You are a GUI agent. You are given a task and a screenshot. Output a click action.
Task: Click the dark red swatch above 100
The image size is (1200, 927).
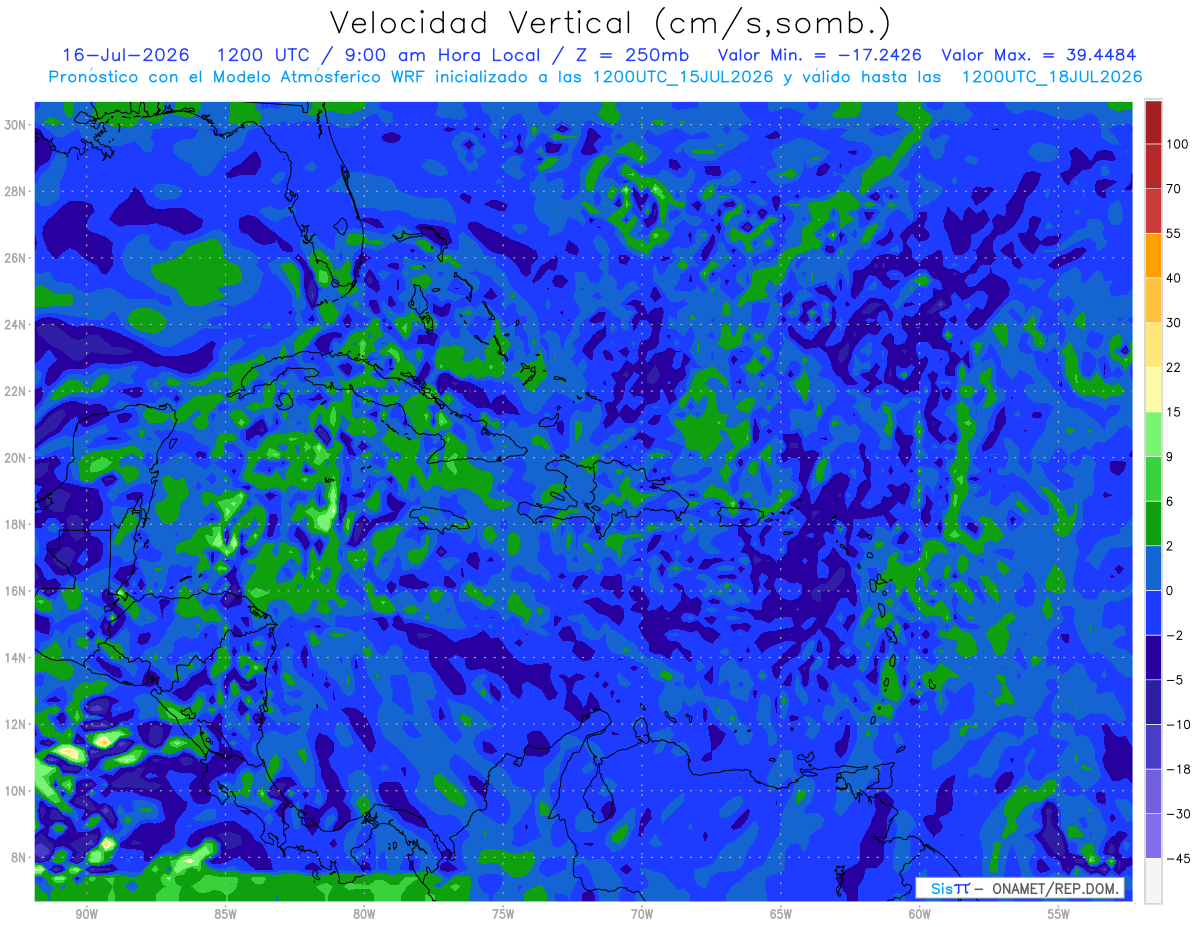(1153, 122)
